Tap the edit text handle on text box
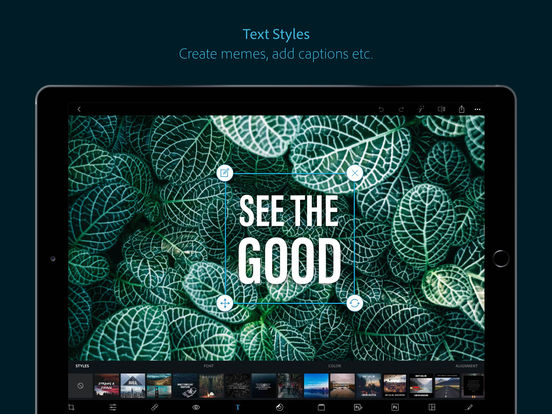This screenshot has height=414, width=552. 225,173
